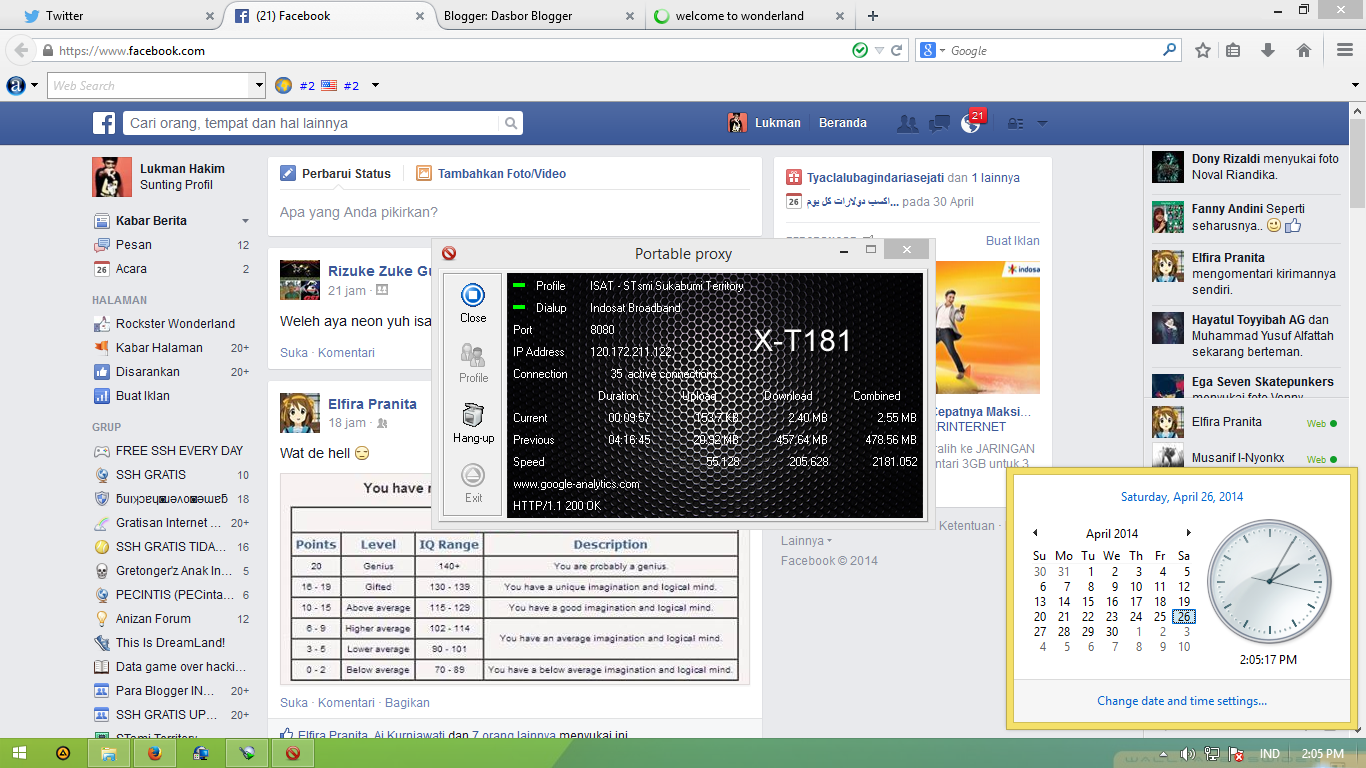Click the browser back arrow button
The height and width of the screenshot is (768, 1366).
pos(19,50)
